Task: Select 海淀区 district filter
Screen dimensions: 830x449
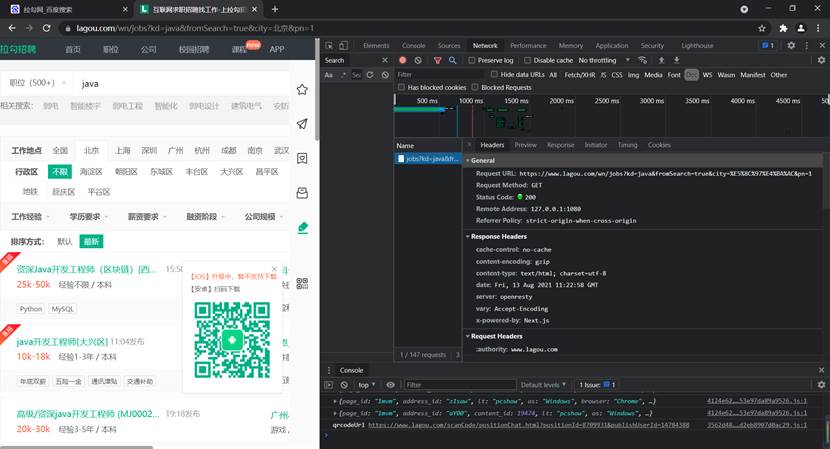Action: (x=91, y=172)
